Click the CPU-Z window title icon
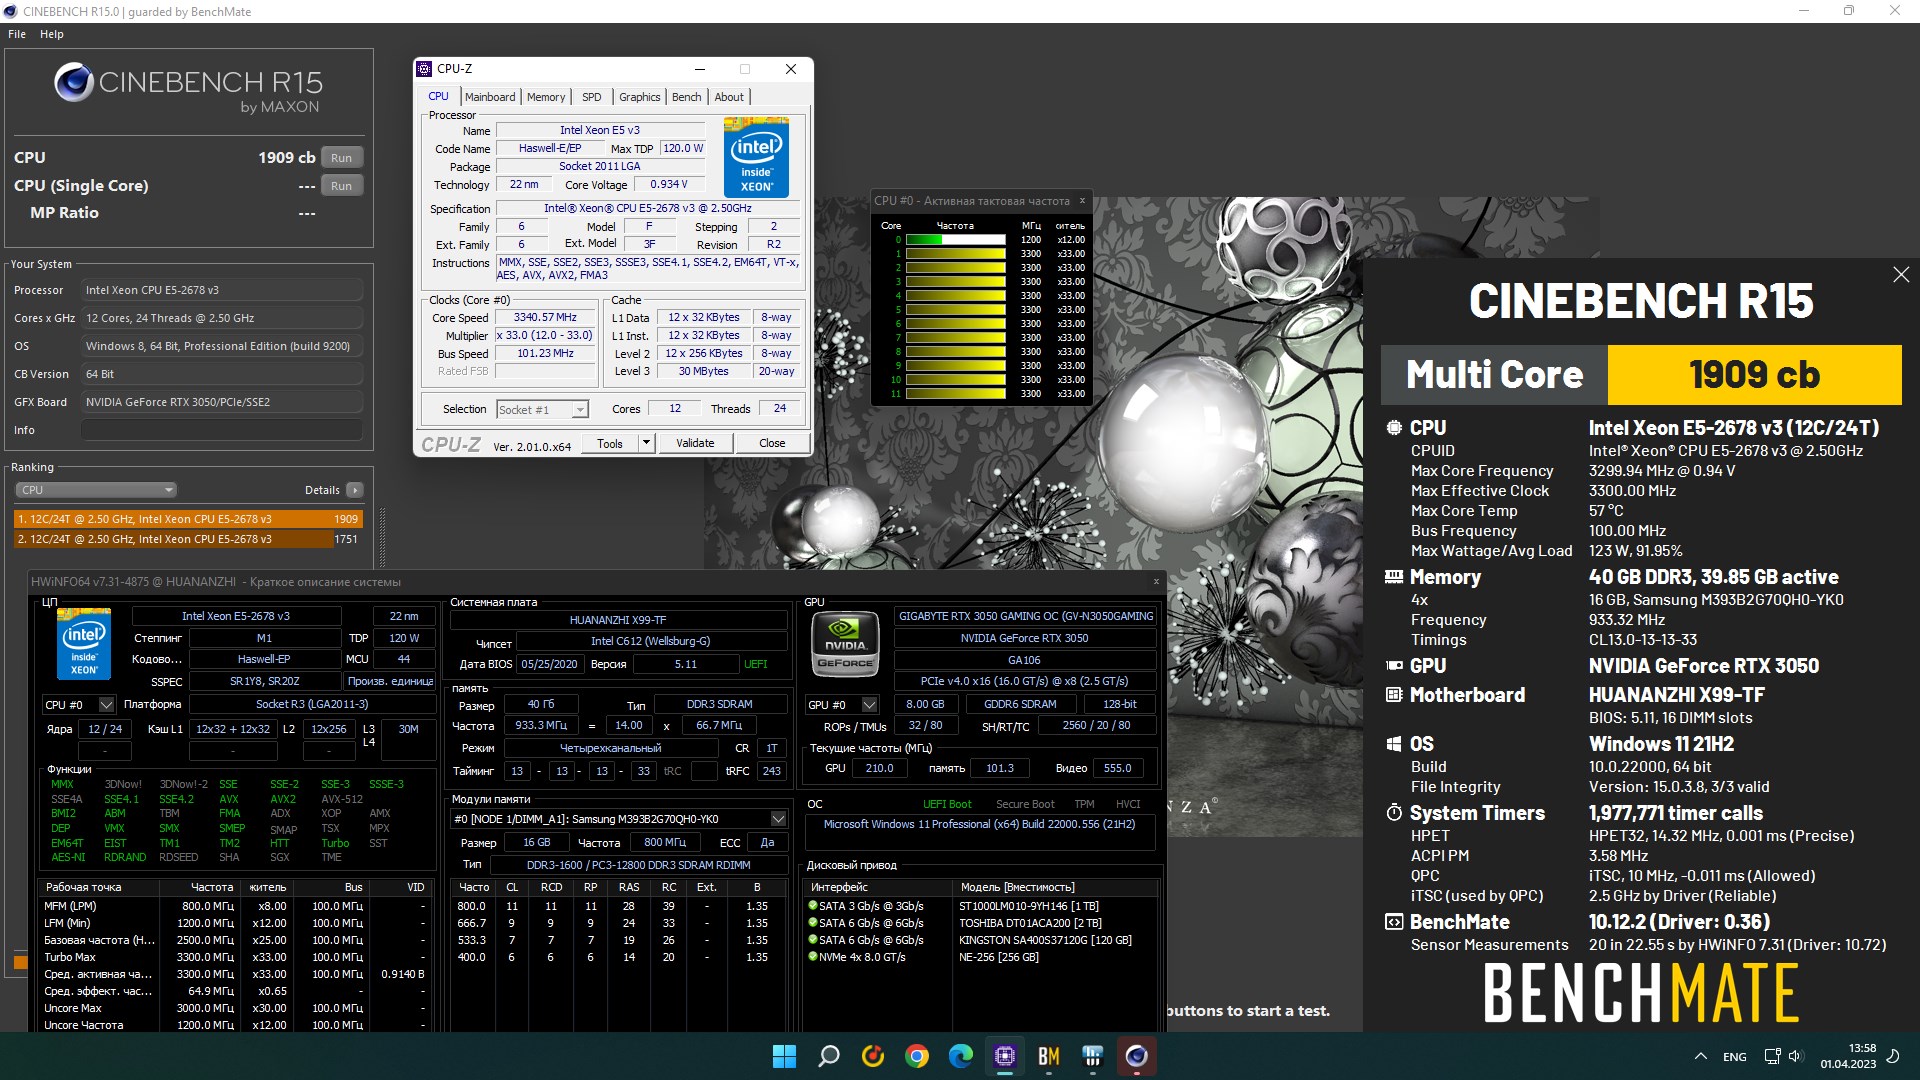The height and width of the screenshot is (1080, 1920). tap(424, 69)
